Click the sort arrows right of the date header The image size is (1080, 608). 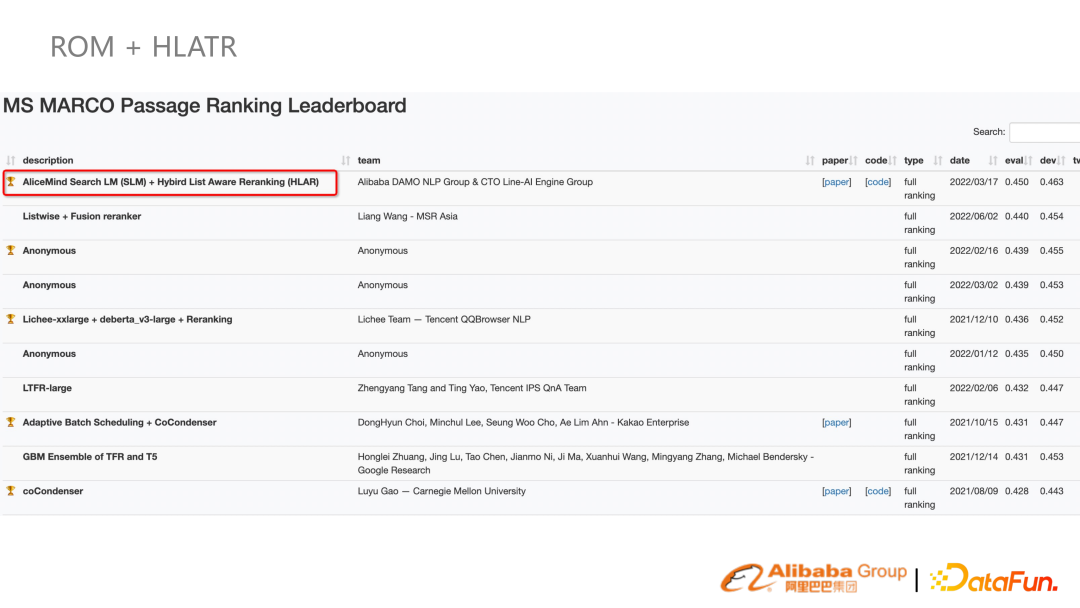[993, 161]
